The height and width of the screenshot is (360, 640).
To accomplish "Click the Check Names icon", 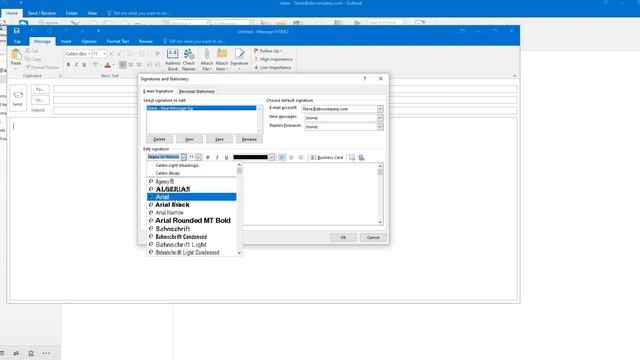I will click(x=189, y=59).
